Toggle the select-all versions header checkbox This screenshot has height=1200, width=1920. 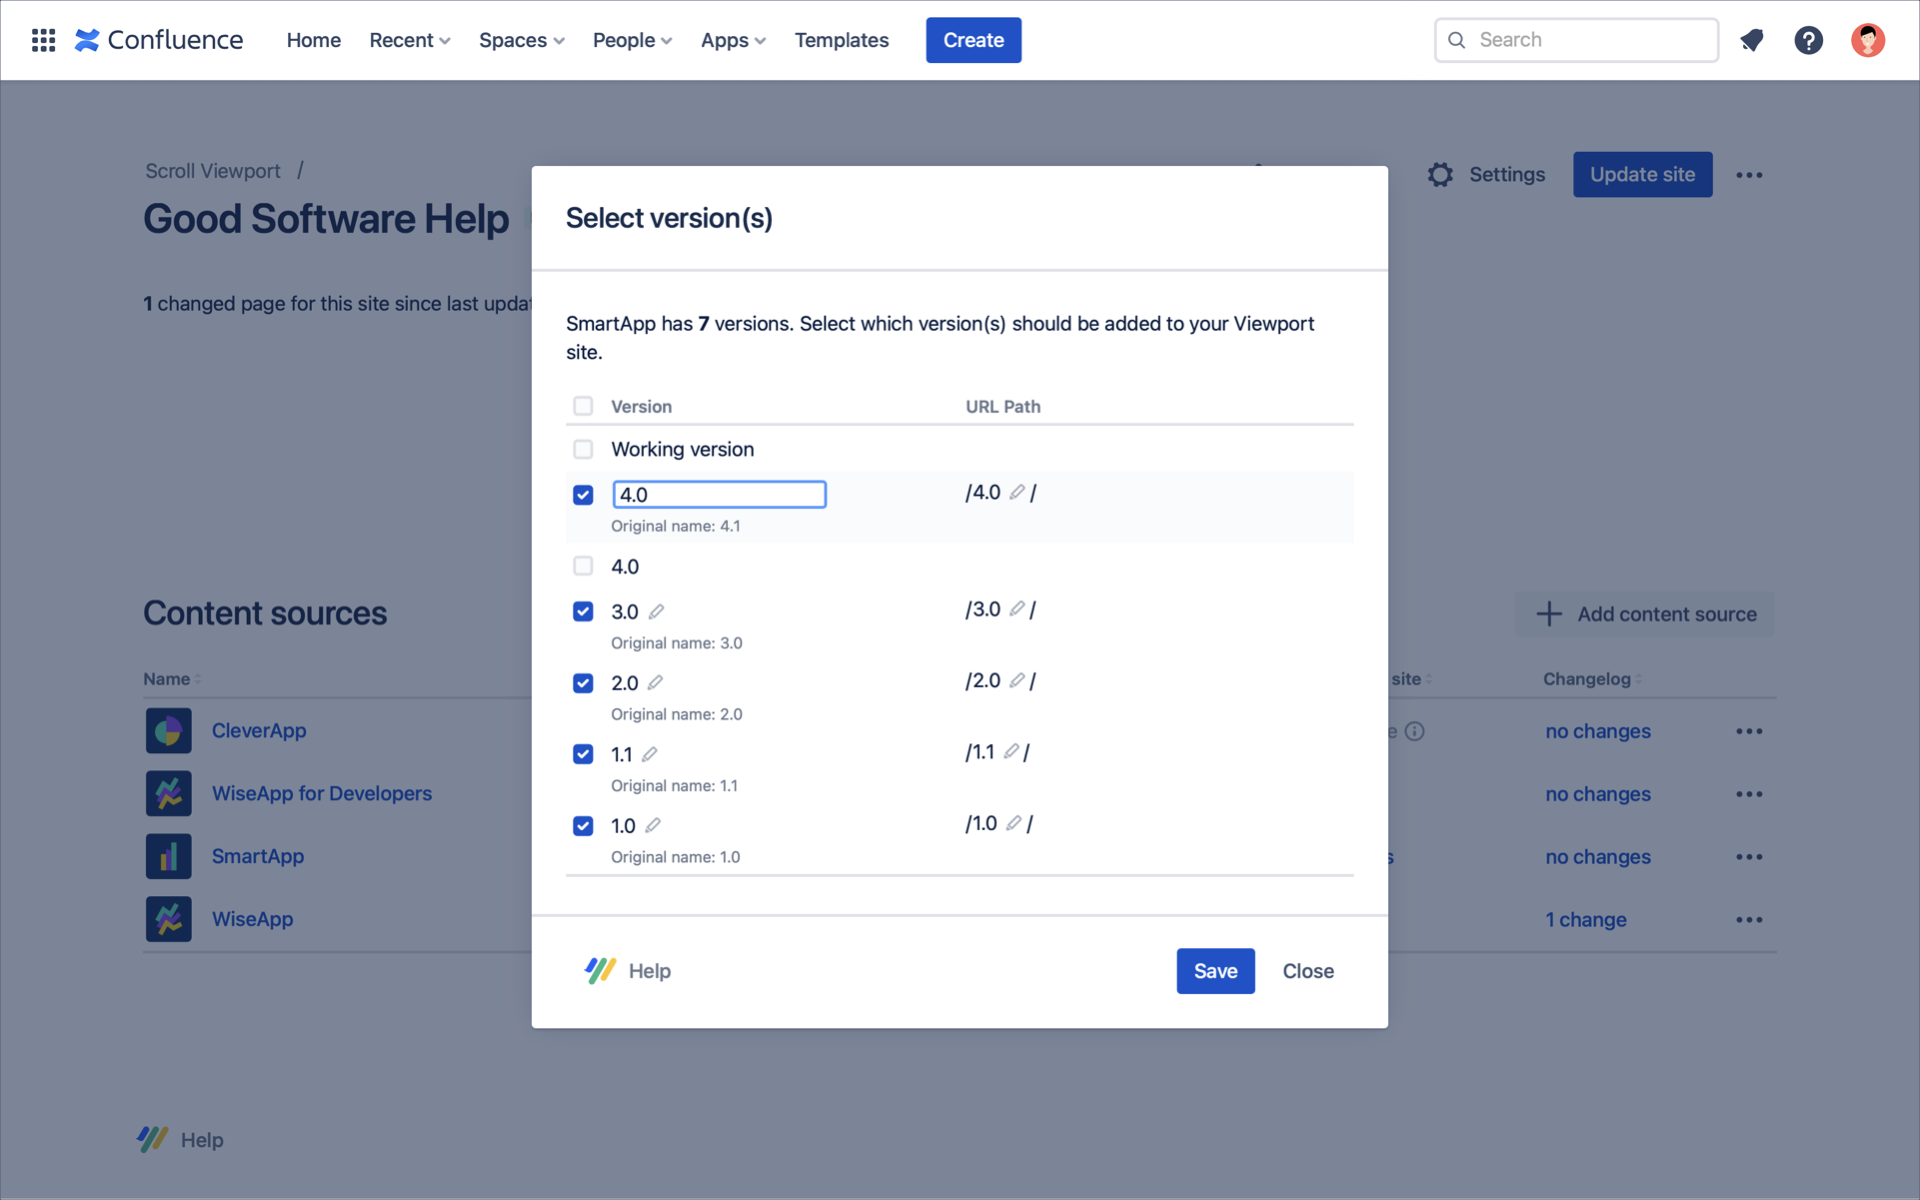coord(583,406)
